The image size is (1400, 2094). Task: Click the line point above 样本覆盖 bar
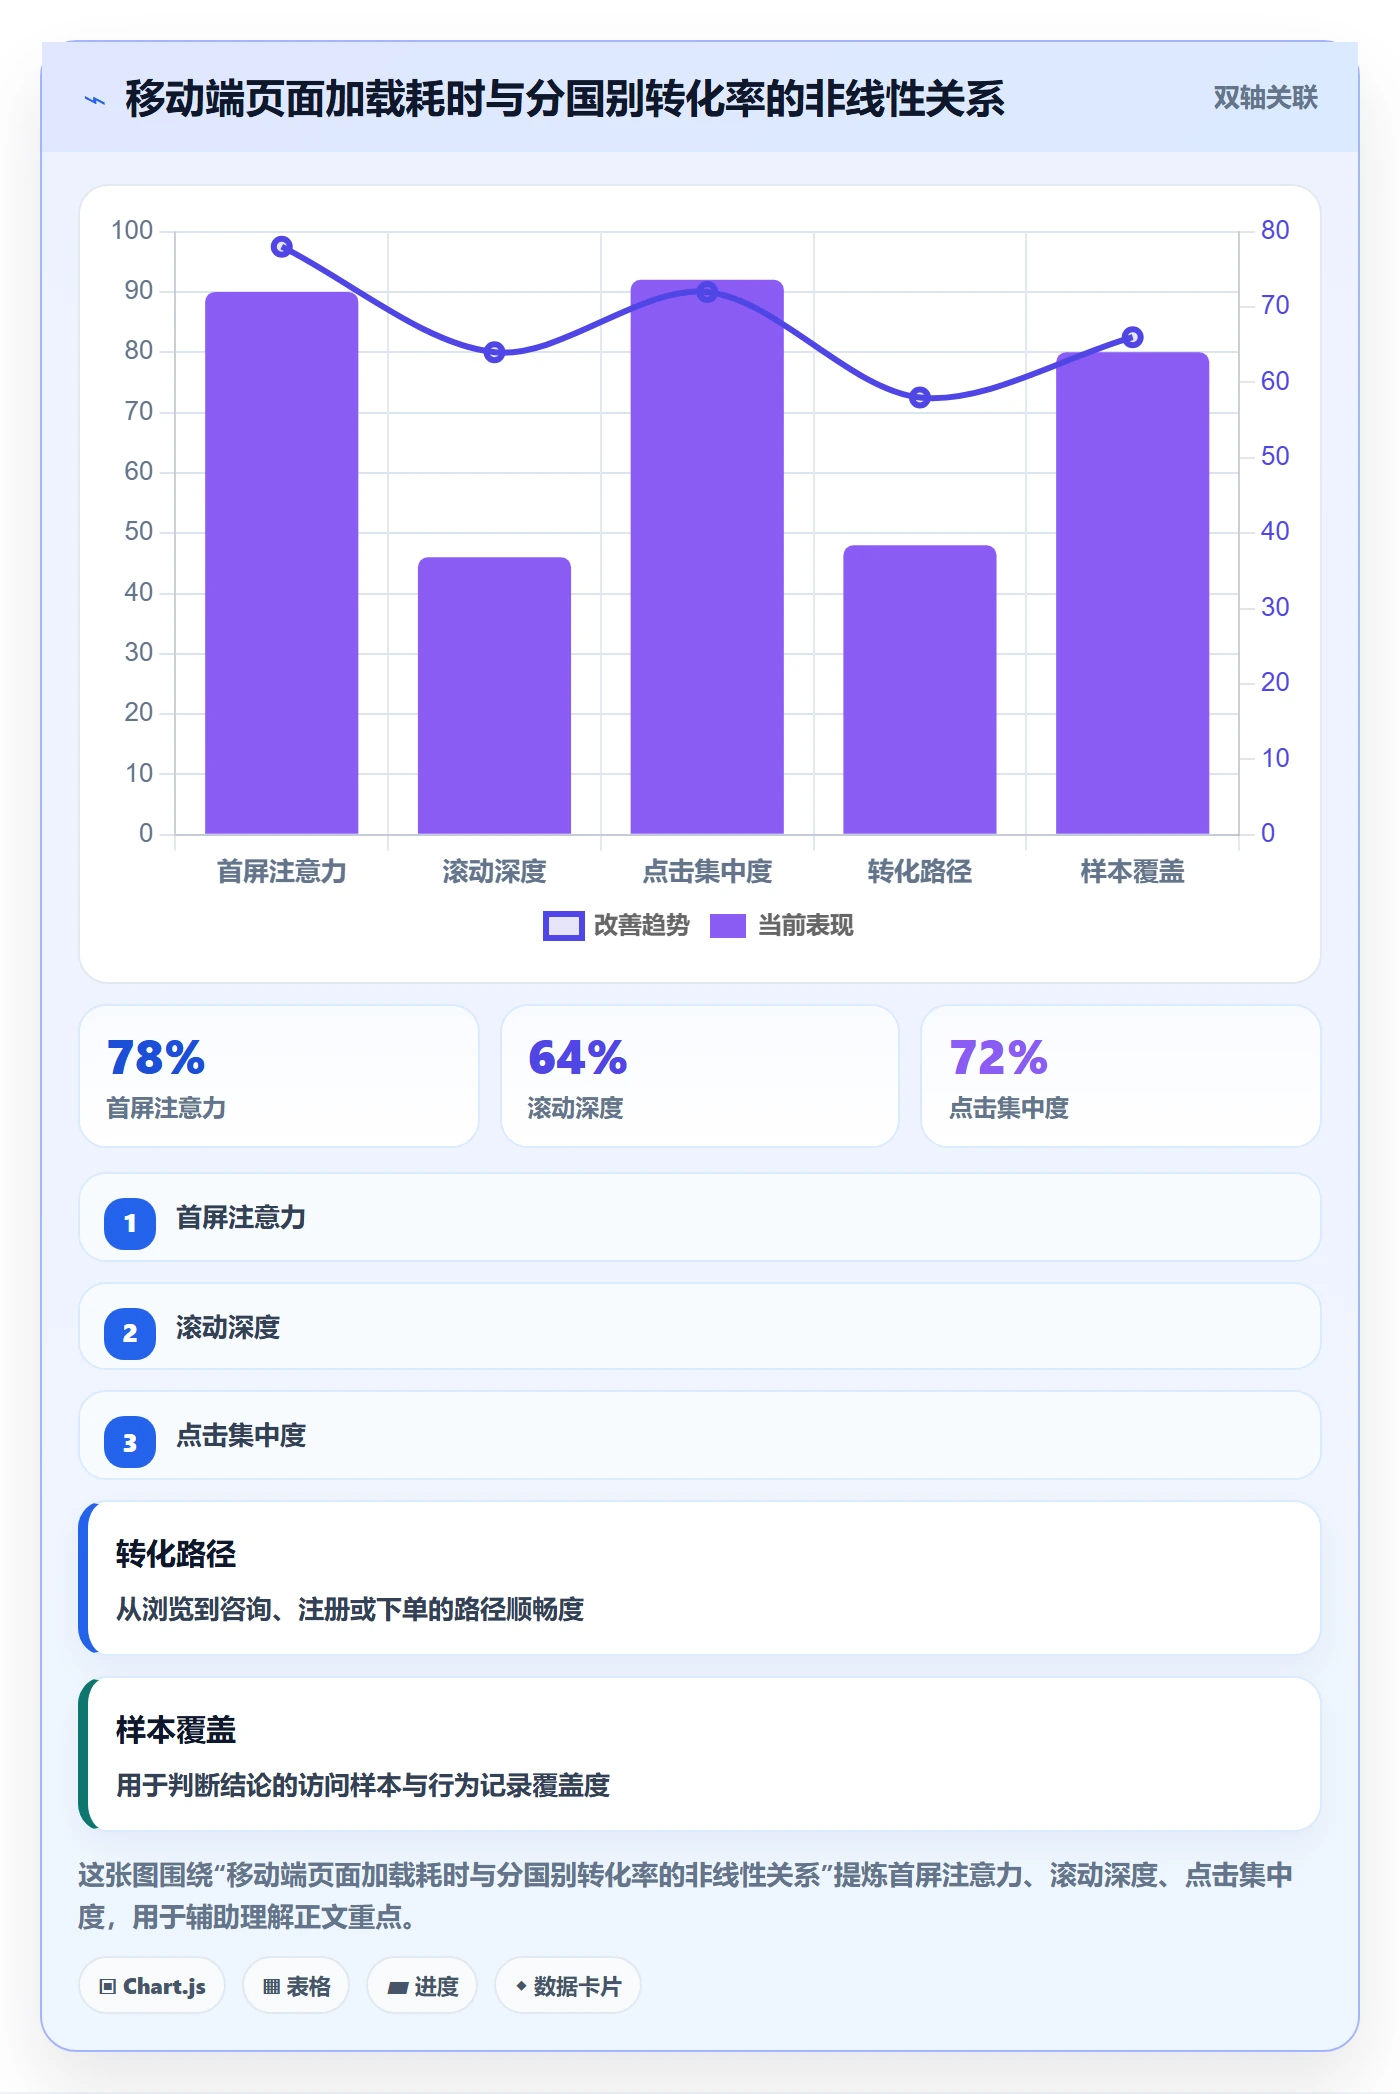tap(1132, 337)
